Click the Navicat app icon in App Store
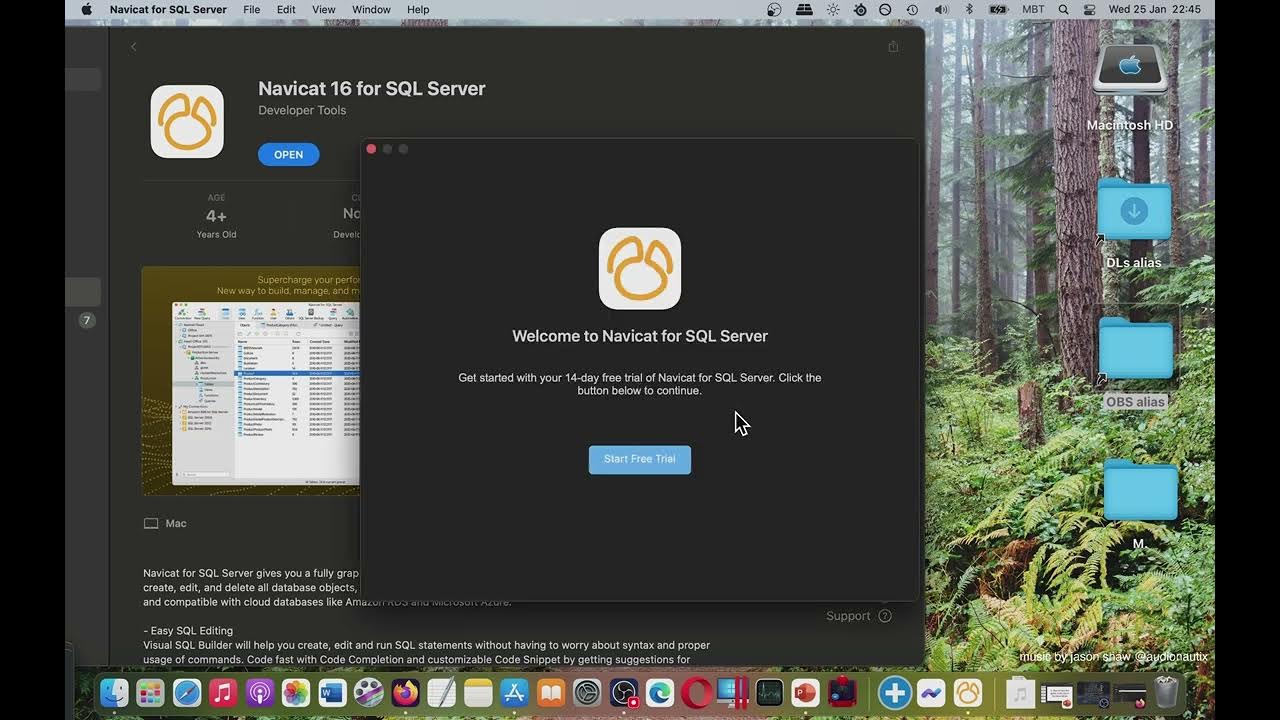The height and width of the screenshot is (720, 1280). point(187,121)
